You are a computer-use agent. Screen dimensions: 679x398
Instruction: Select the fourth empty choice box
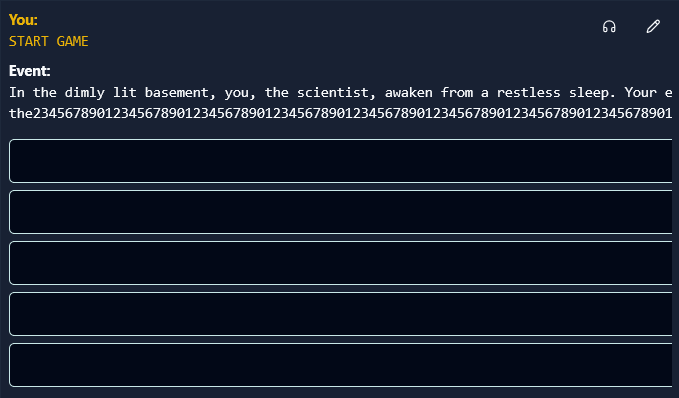click(x=340, y=314)
